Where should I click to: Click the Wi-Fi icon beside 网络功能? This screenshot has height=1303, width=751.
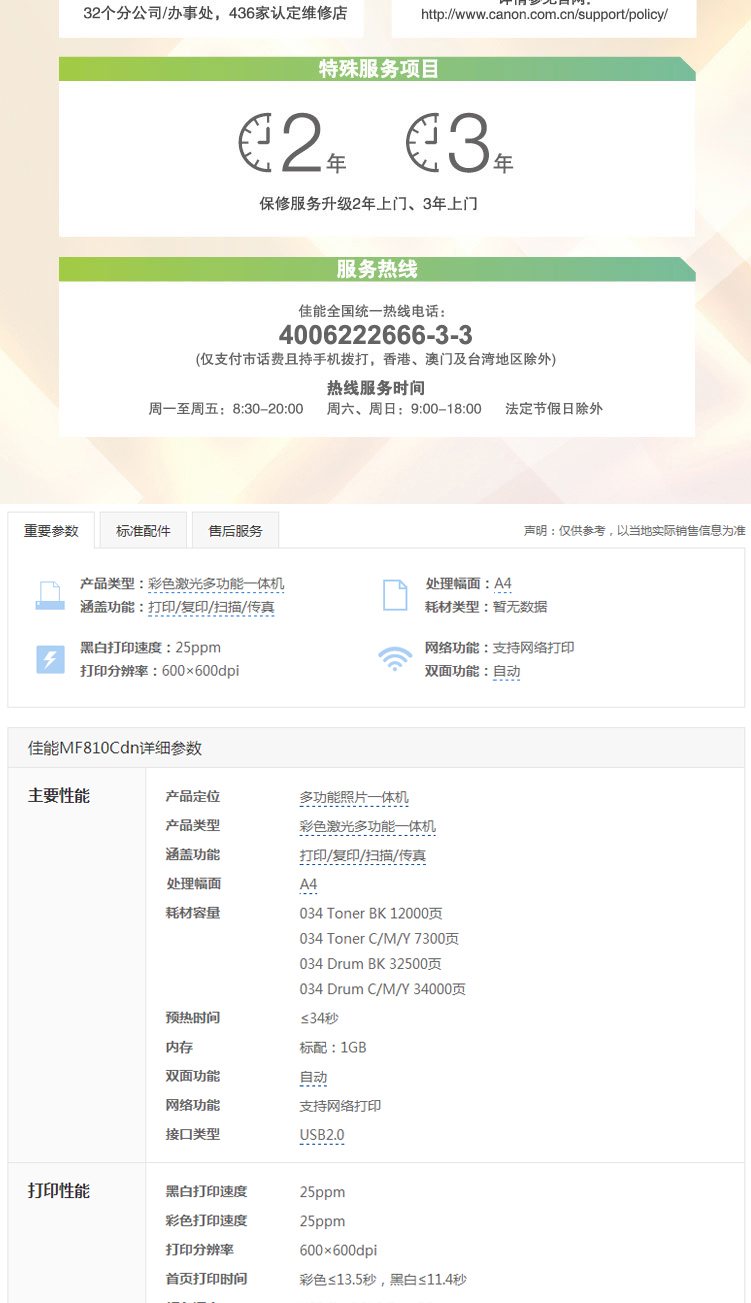pos(395,659)
